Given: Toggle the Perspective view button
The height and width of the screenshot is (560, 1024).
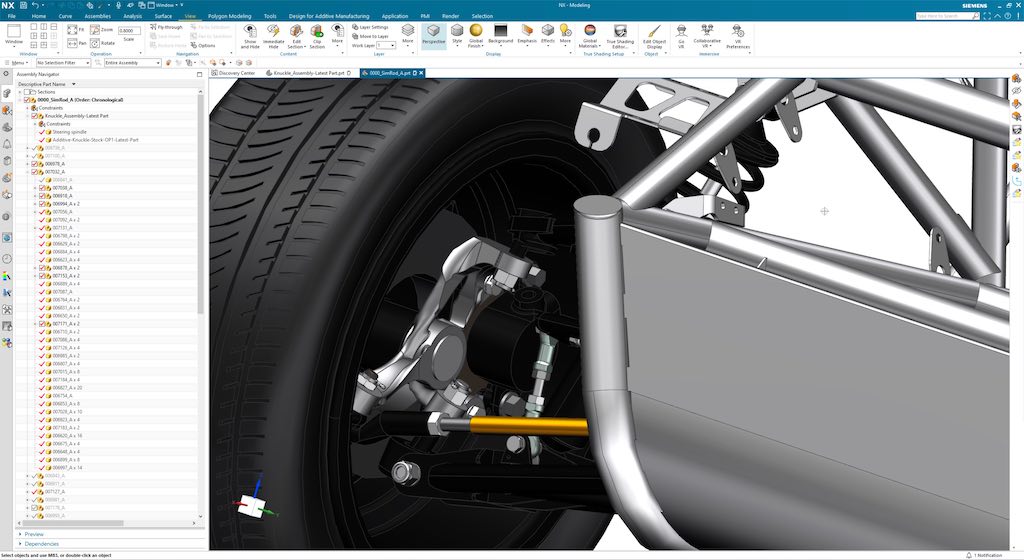Looking at the screenshot, I should click(433, 35).
